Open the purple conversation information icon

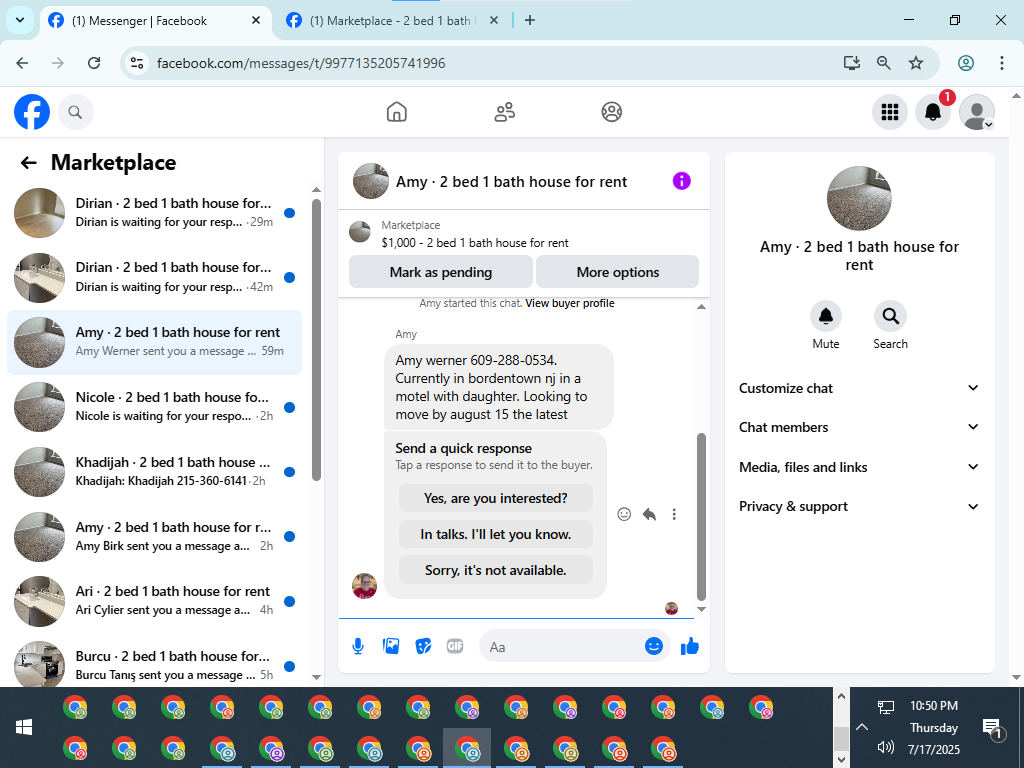681,181
